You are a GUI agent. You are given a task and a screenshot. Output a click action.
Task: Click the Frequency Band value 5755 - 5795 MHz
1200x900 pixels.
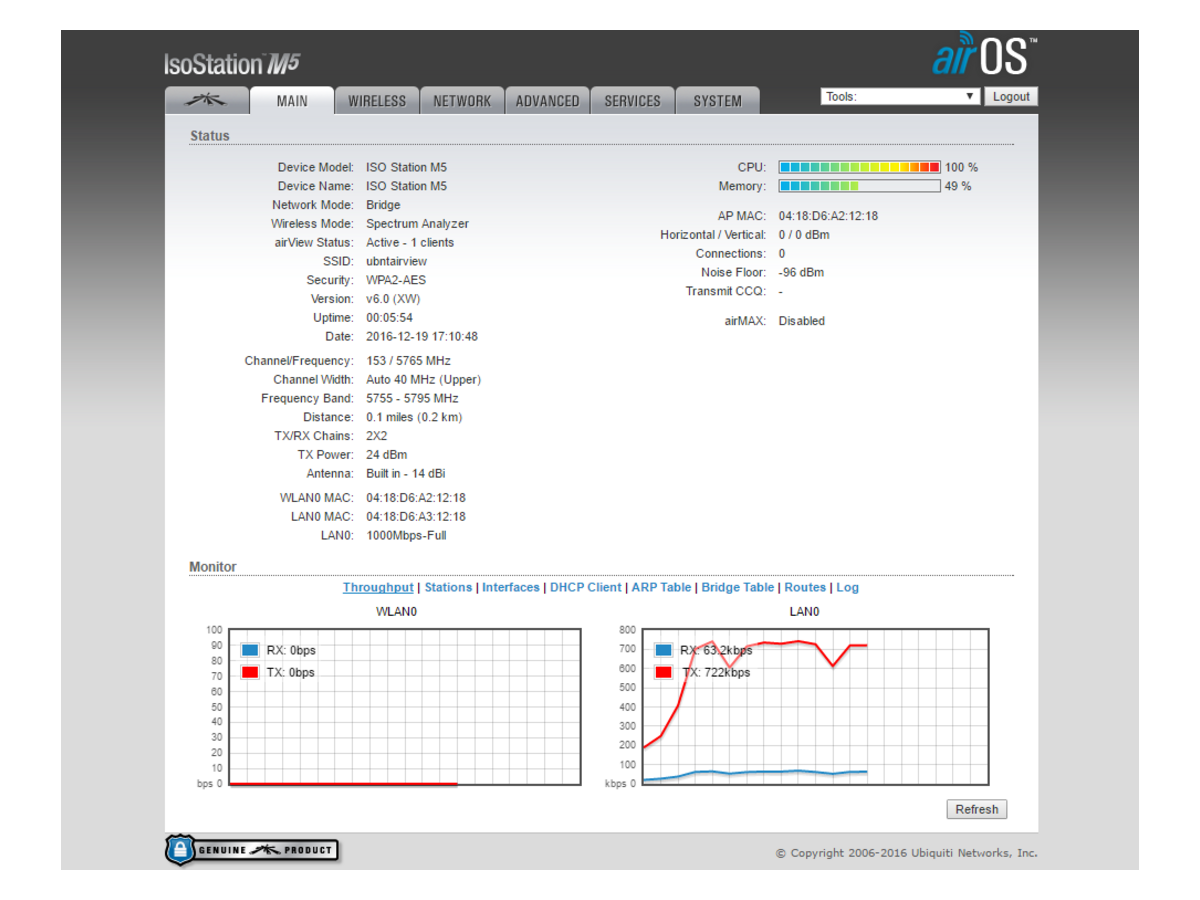[x=412, y=398]
